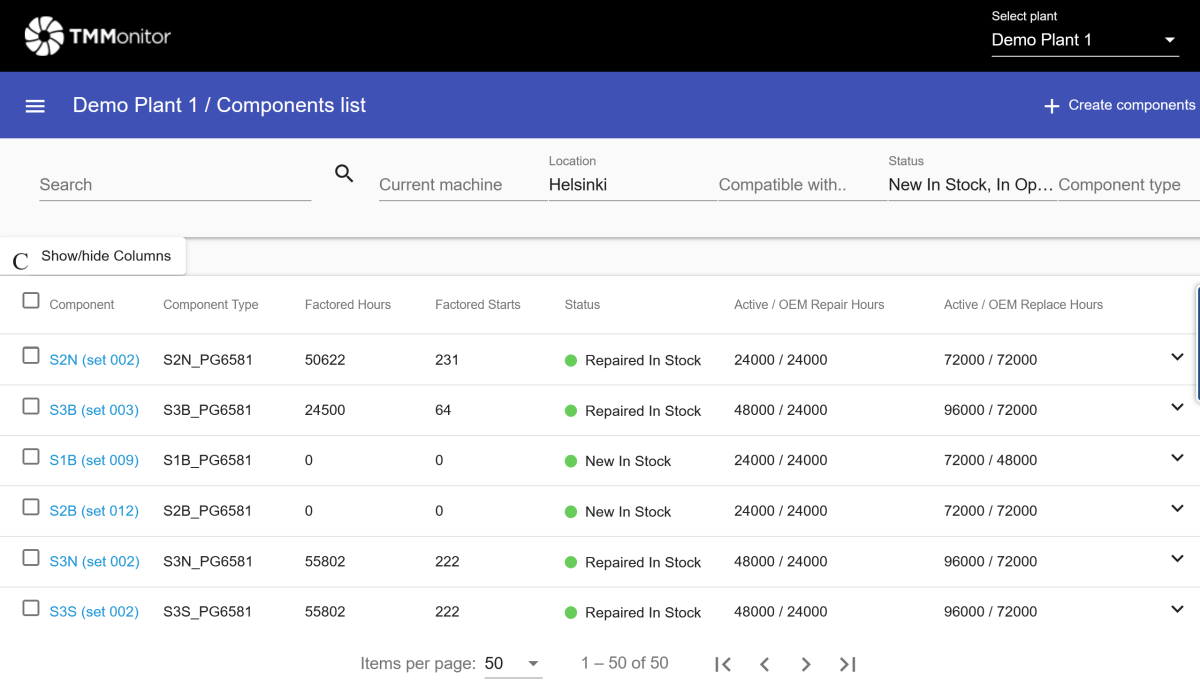This screenshot has width=1200, height=693.
Task: Sort by the Status column header
Action: (x=582, y=305)
